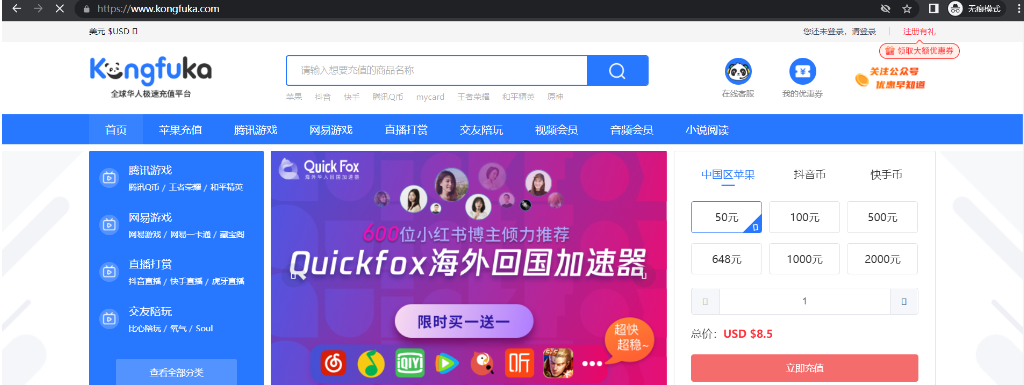This screenshot has width=1024, height=385.
Task: Switch to the 中国区苹果 tab
Action: point(728,175)
